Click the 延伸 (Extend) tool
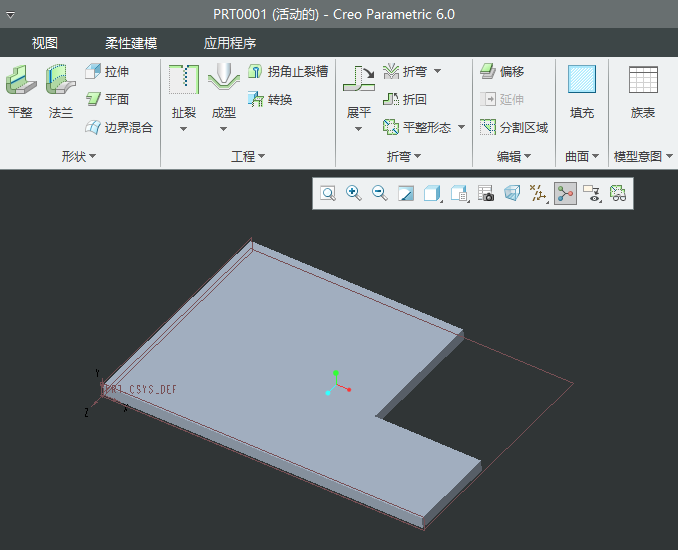The width and height of the screenshot is (678, 550). pyautogui.click(x=502, y=99)
